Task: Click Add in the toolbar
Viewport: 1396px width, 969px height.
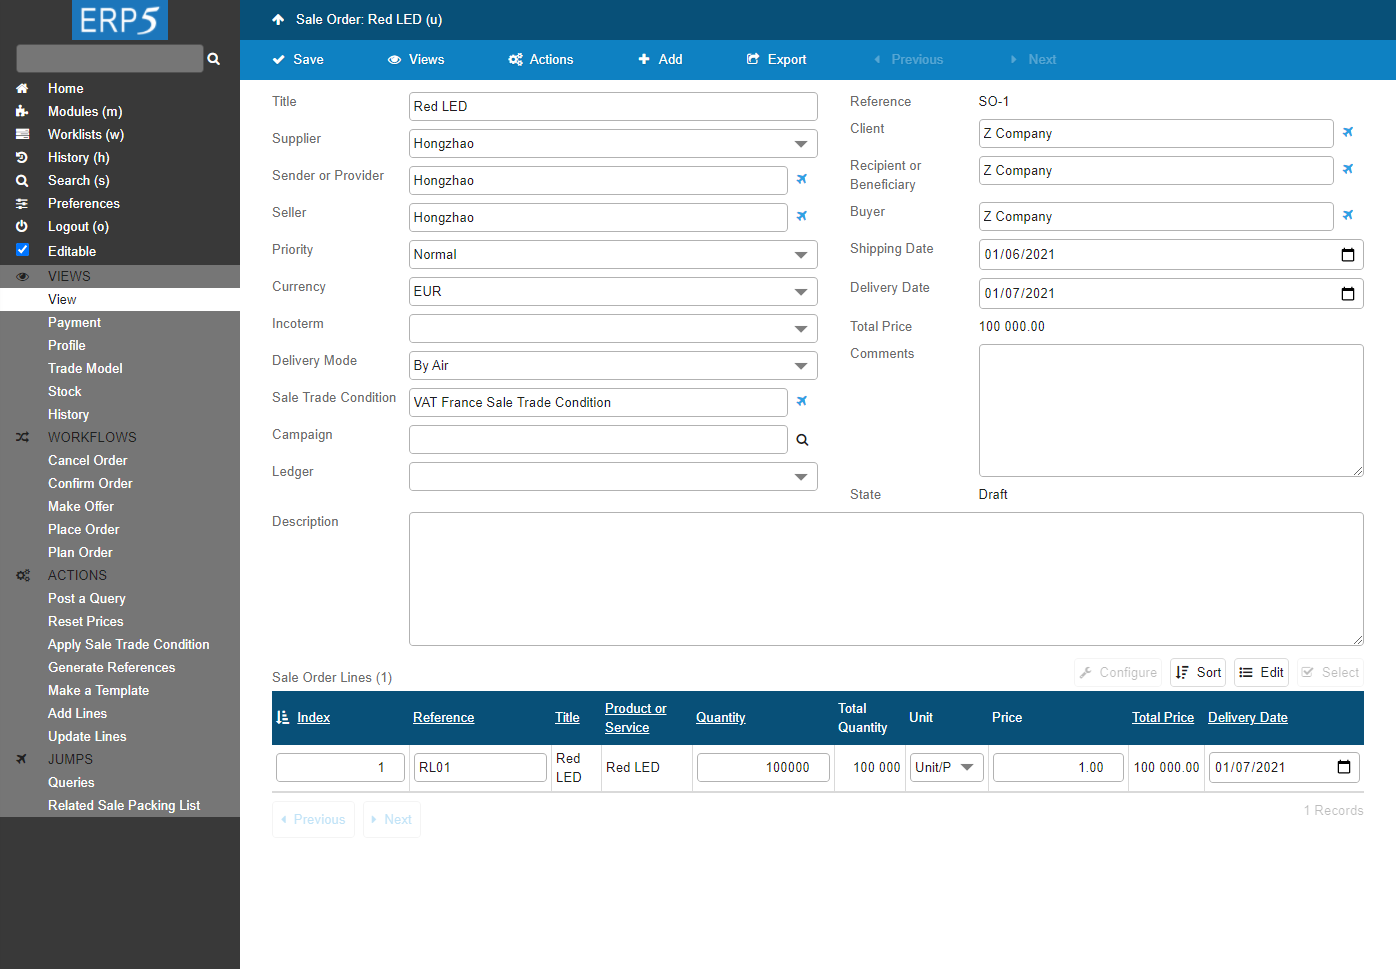Action: (x=660, y=59)
